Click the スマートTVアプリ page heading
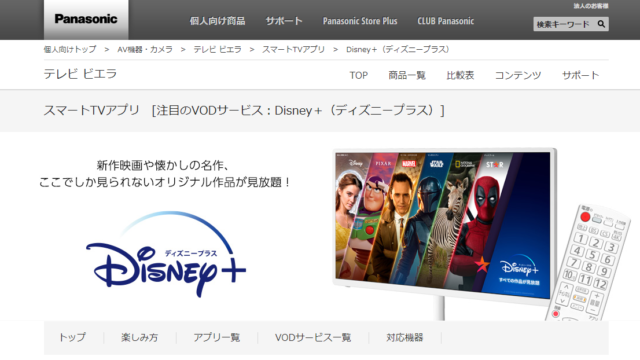Screen dimensions: 640x360 pos(244,110)
